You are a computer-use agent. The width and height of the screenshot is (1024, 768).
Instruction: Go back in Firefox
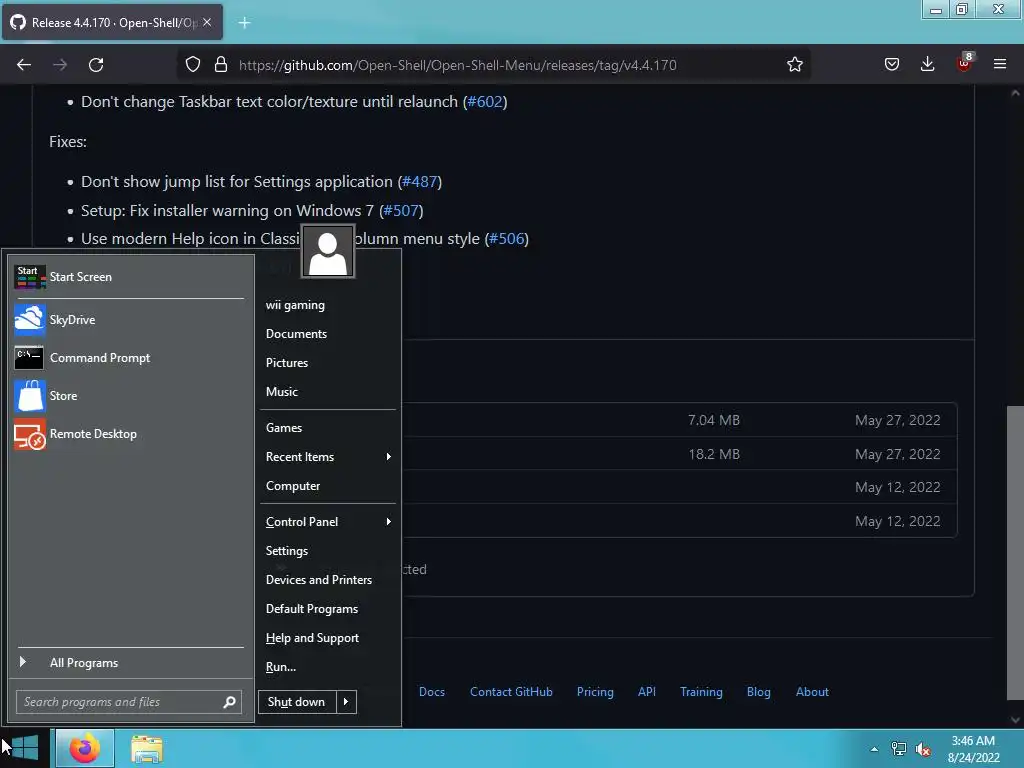pos(24,65)
